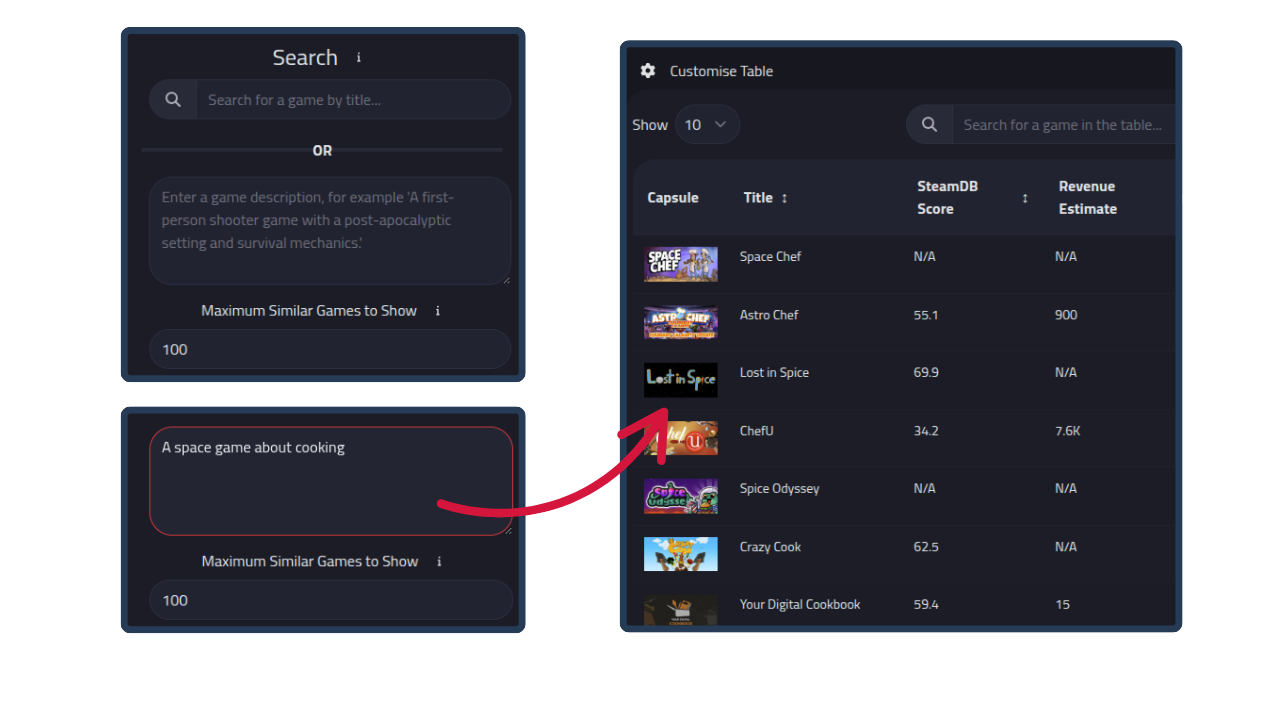Click the upper Maximum Similar Games 100 field
This screenshot has width=1280, height=720.
point(329,350)
